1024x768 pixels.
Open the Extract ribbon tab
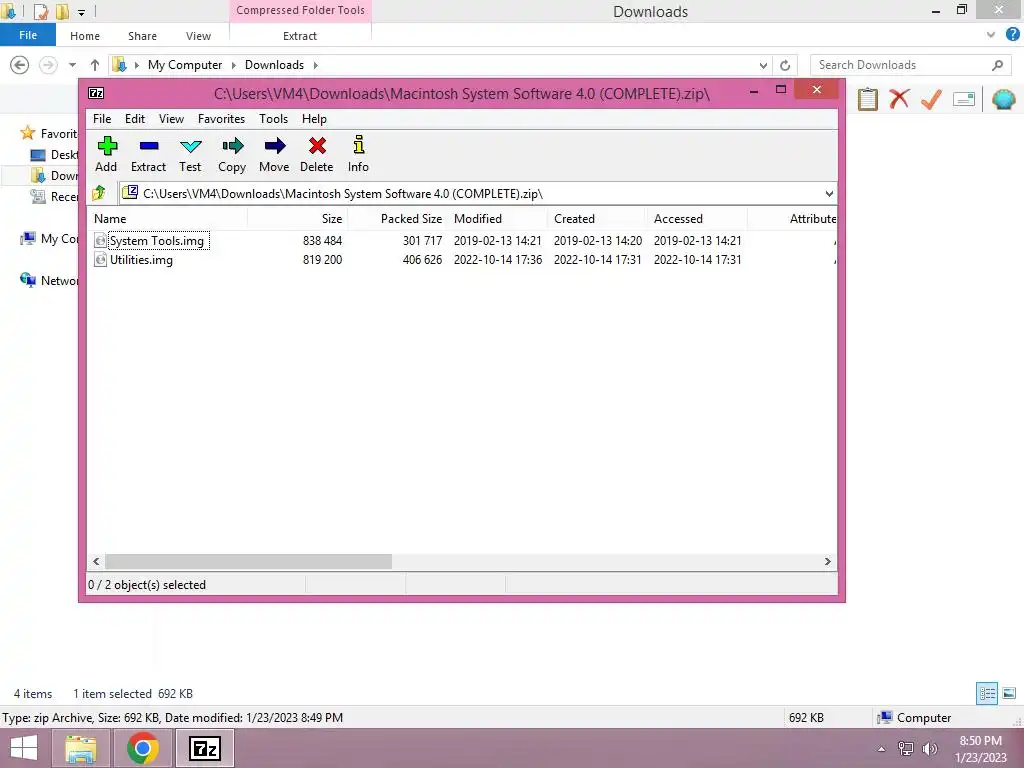point(300,36)
